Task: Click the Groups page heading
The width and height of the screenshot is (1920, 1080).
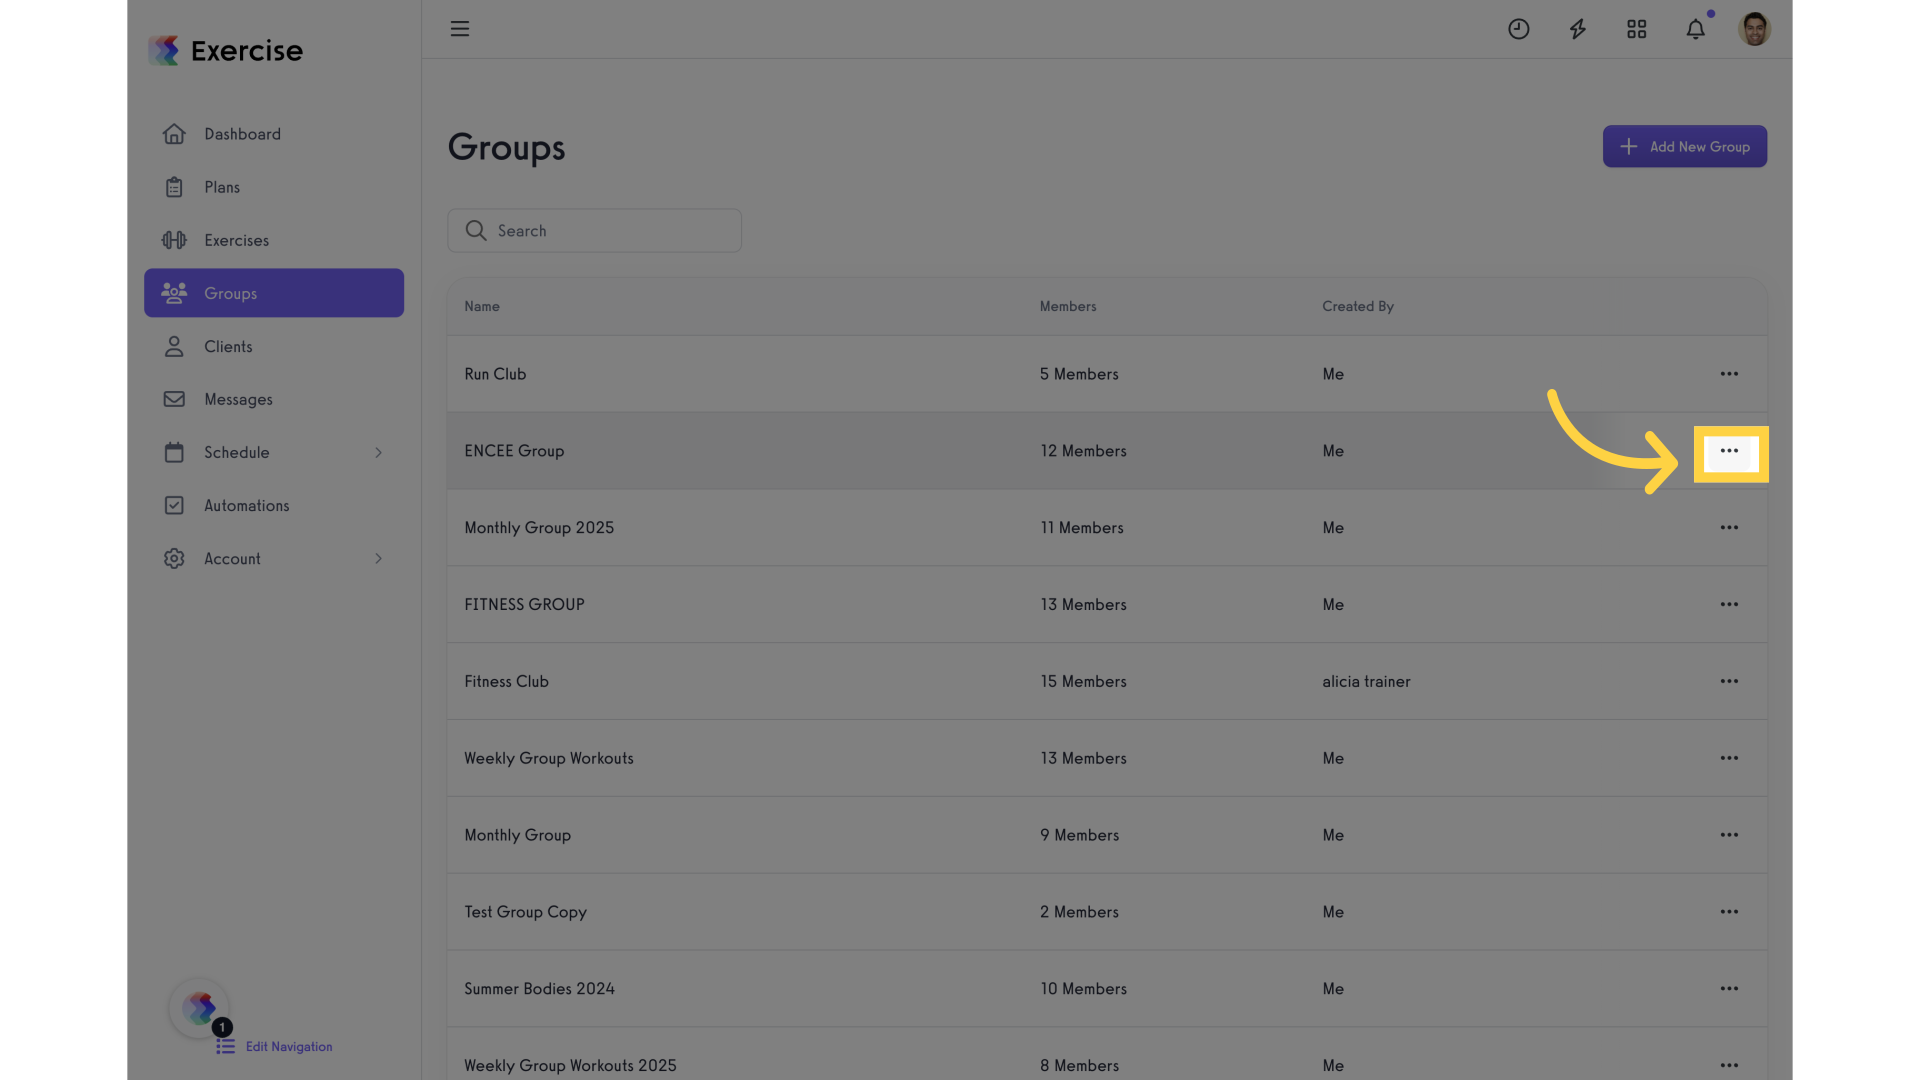Action: coord(506,148)
